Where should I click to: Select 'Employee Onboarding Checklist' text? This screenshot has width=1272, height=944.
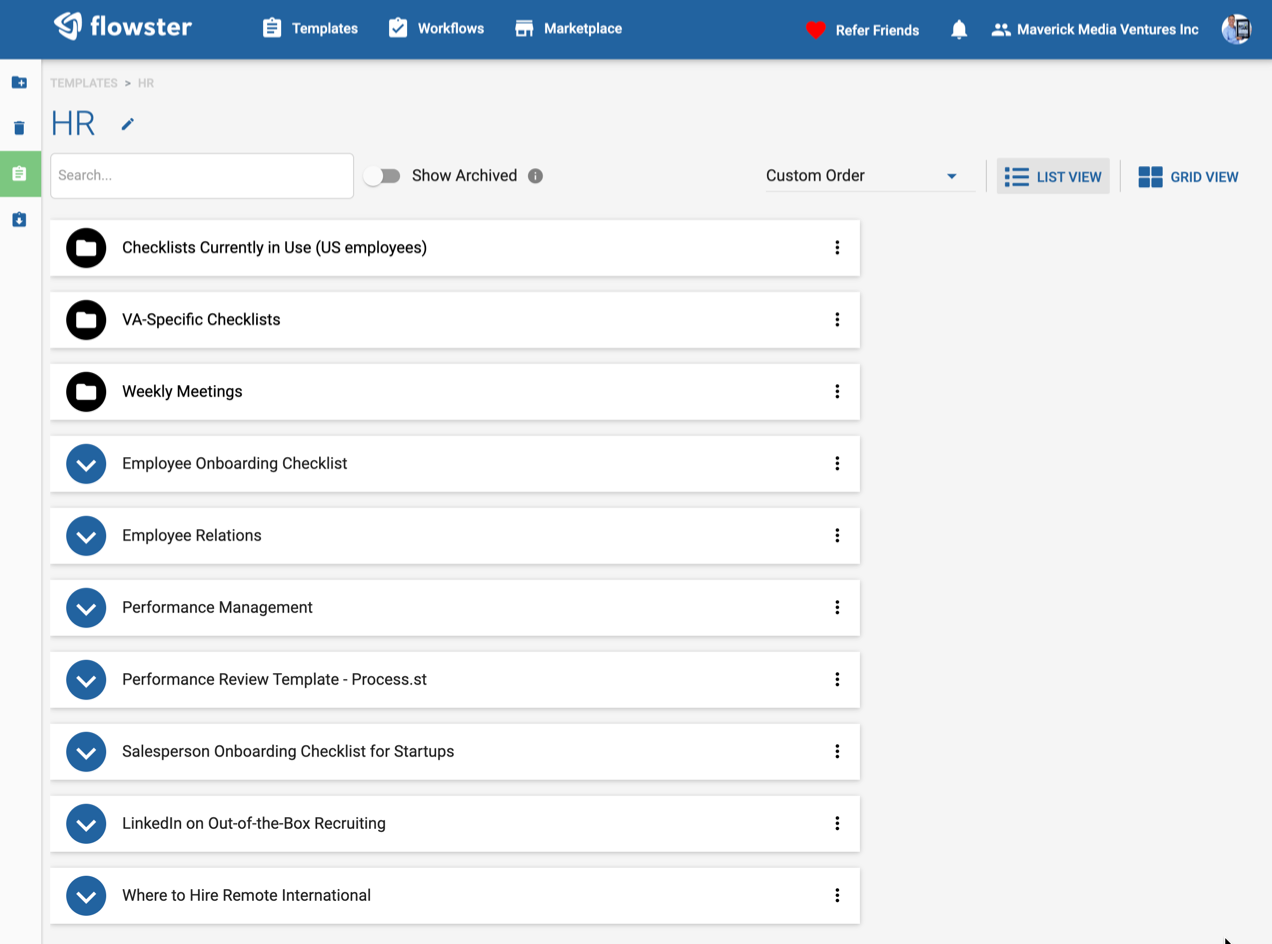pyautogui.click(x=235, y=464)
